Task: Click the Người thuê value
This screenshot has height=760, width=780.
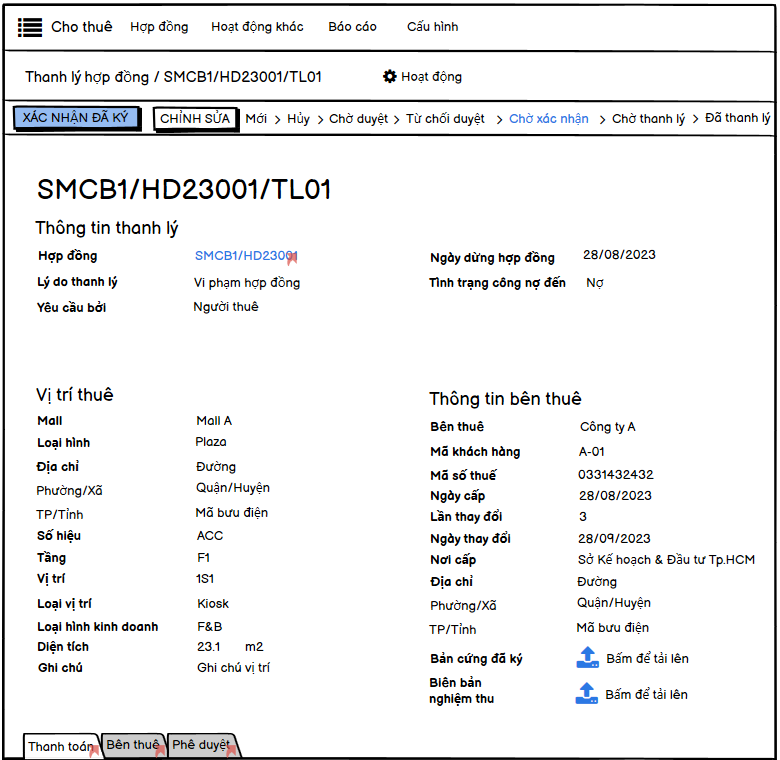Action: tap(226, 306)
